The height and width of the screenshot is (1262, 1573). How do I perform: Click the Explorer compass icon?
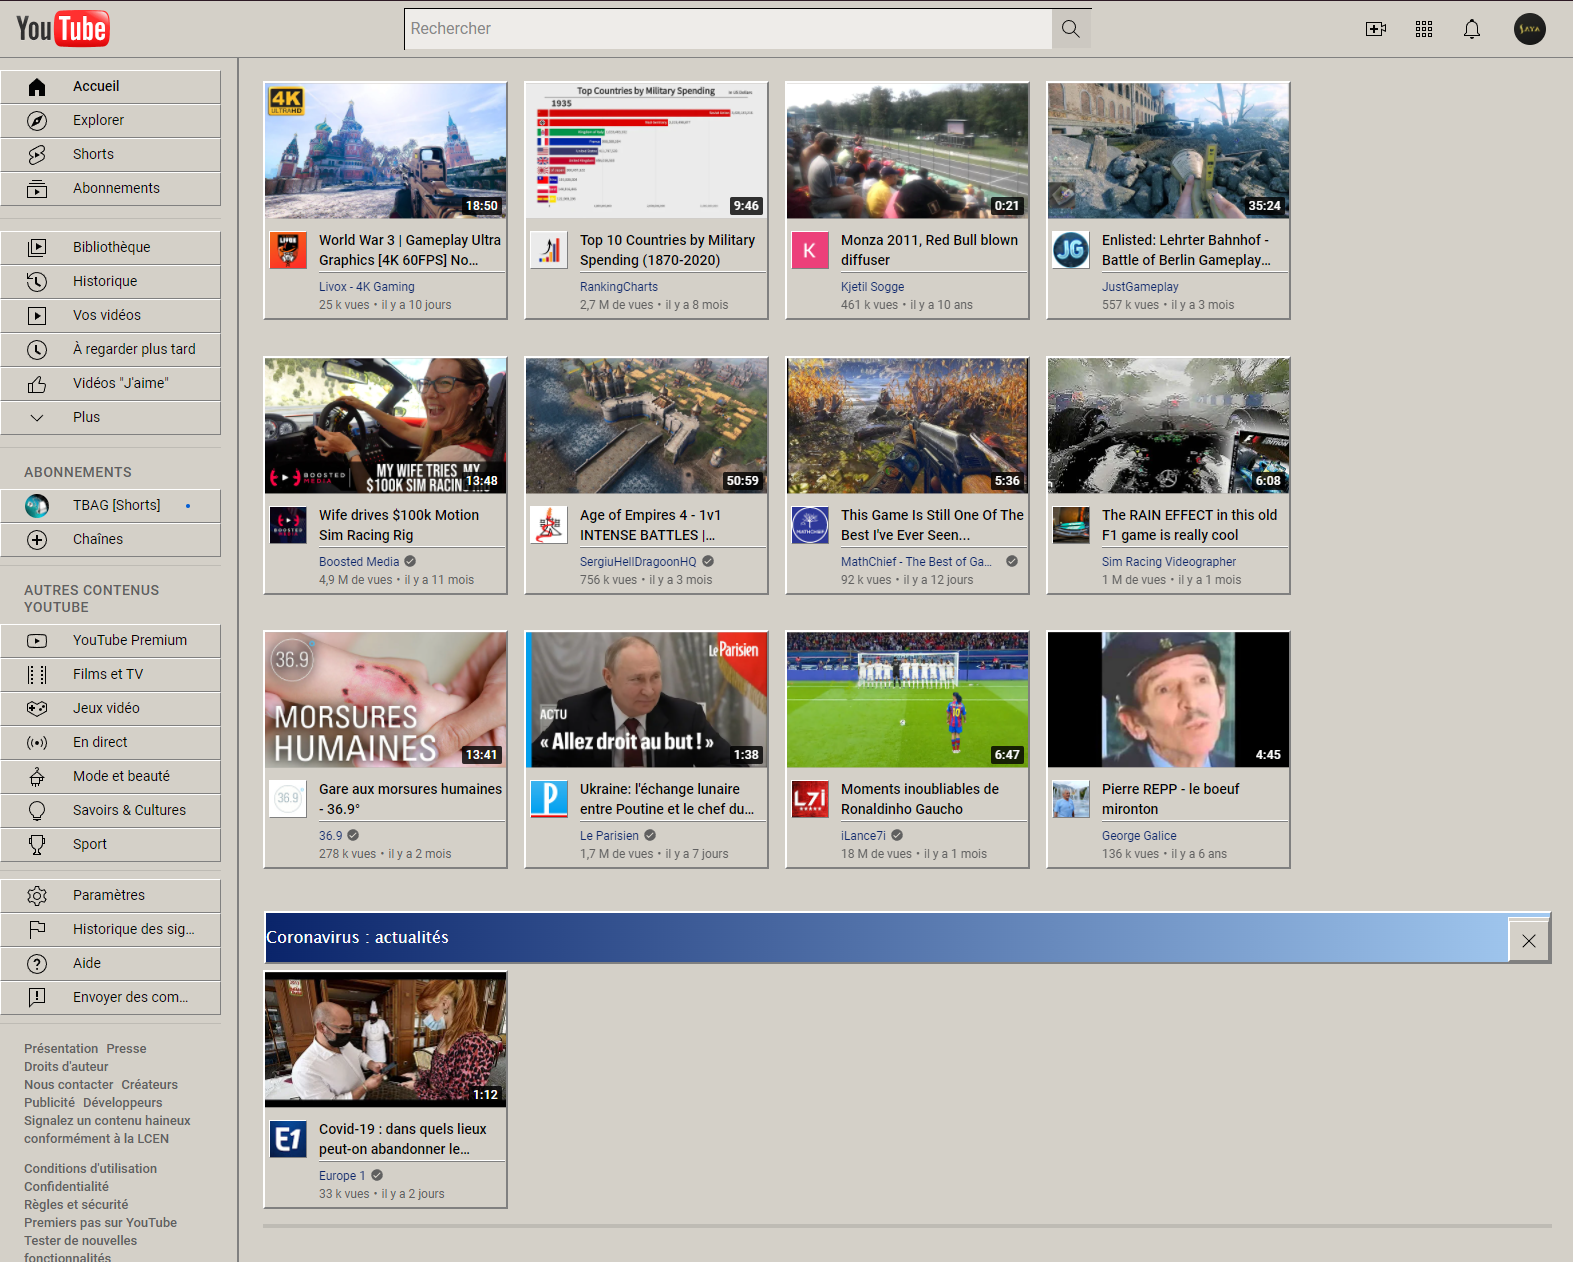click(37, 121)
